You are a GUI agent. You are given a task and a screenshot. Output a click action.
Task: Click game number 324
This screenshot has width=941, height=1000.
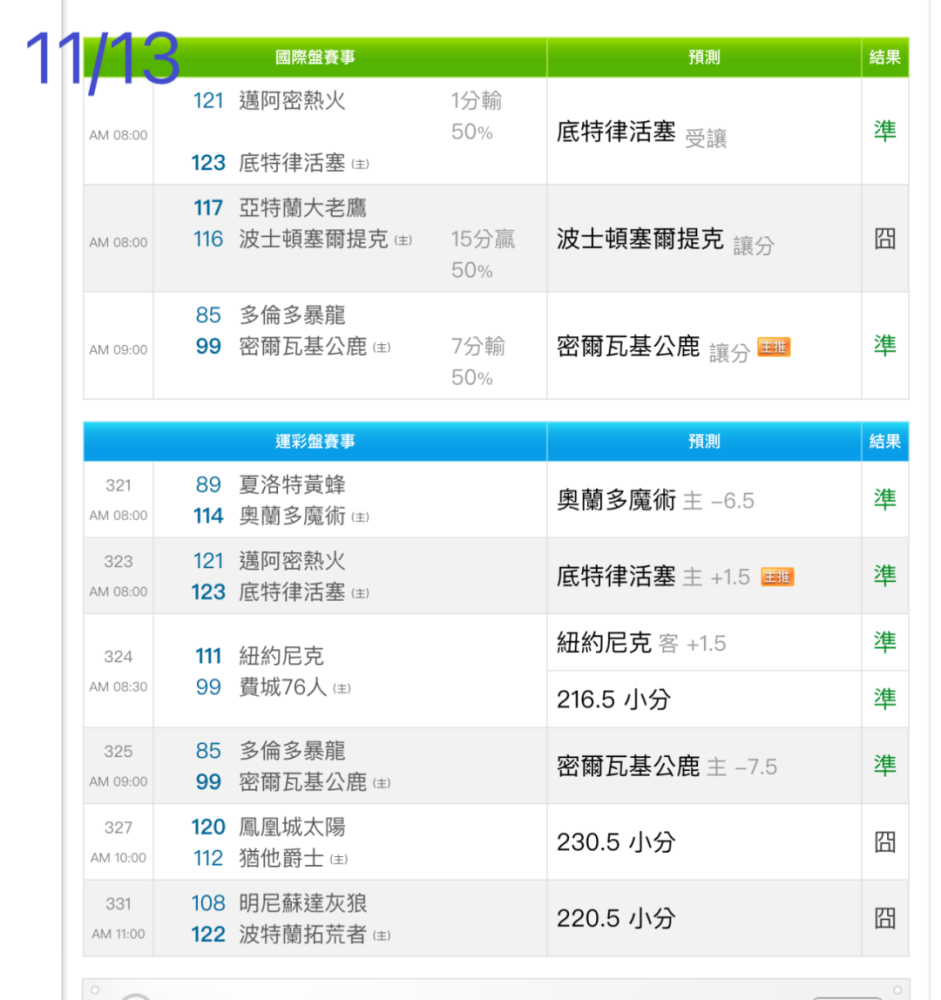tap(118, 657)
